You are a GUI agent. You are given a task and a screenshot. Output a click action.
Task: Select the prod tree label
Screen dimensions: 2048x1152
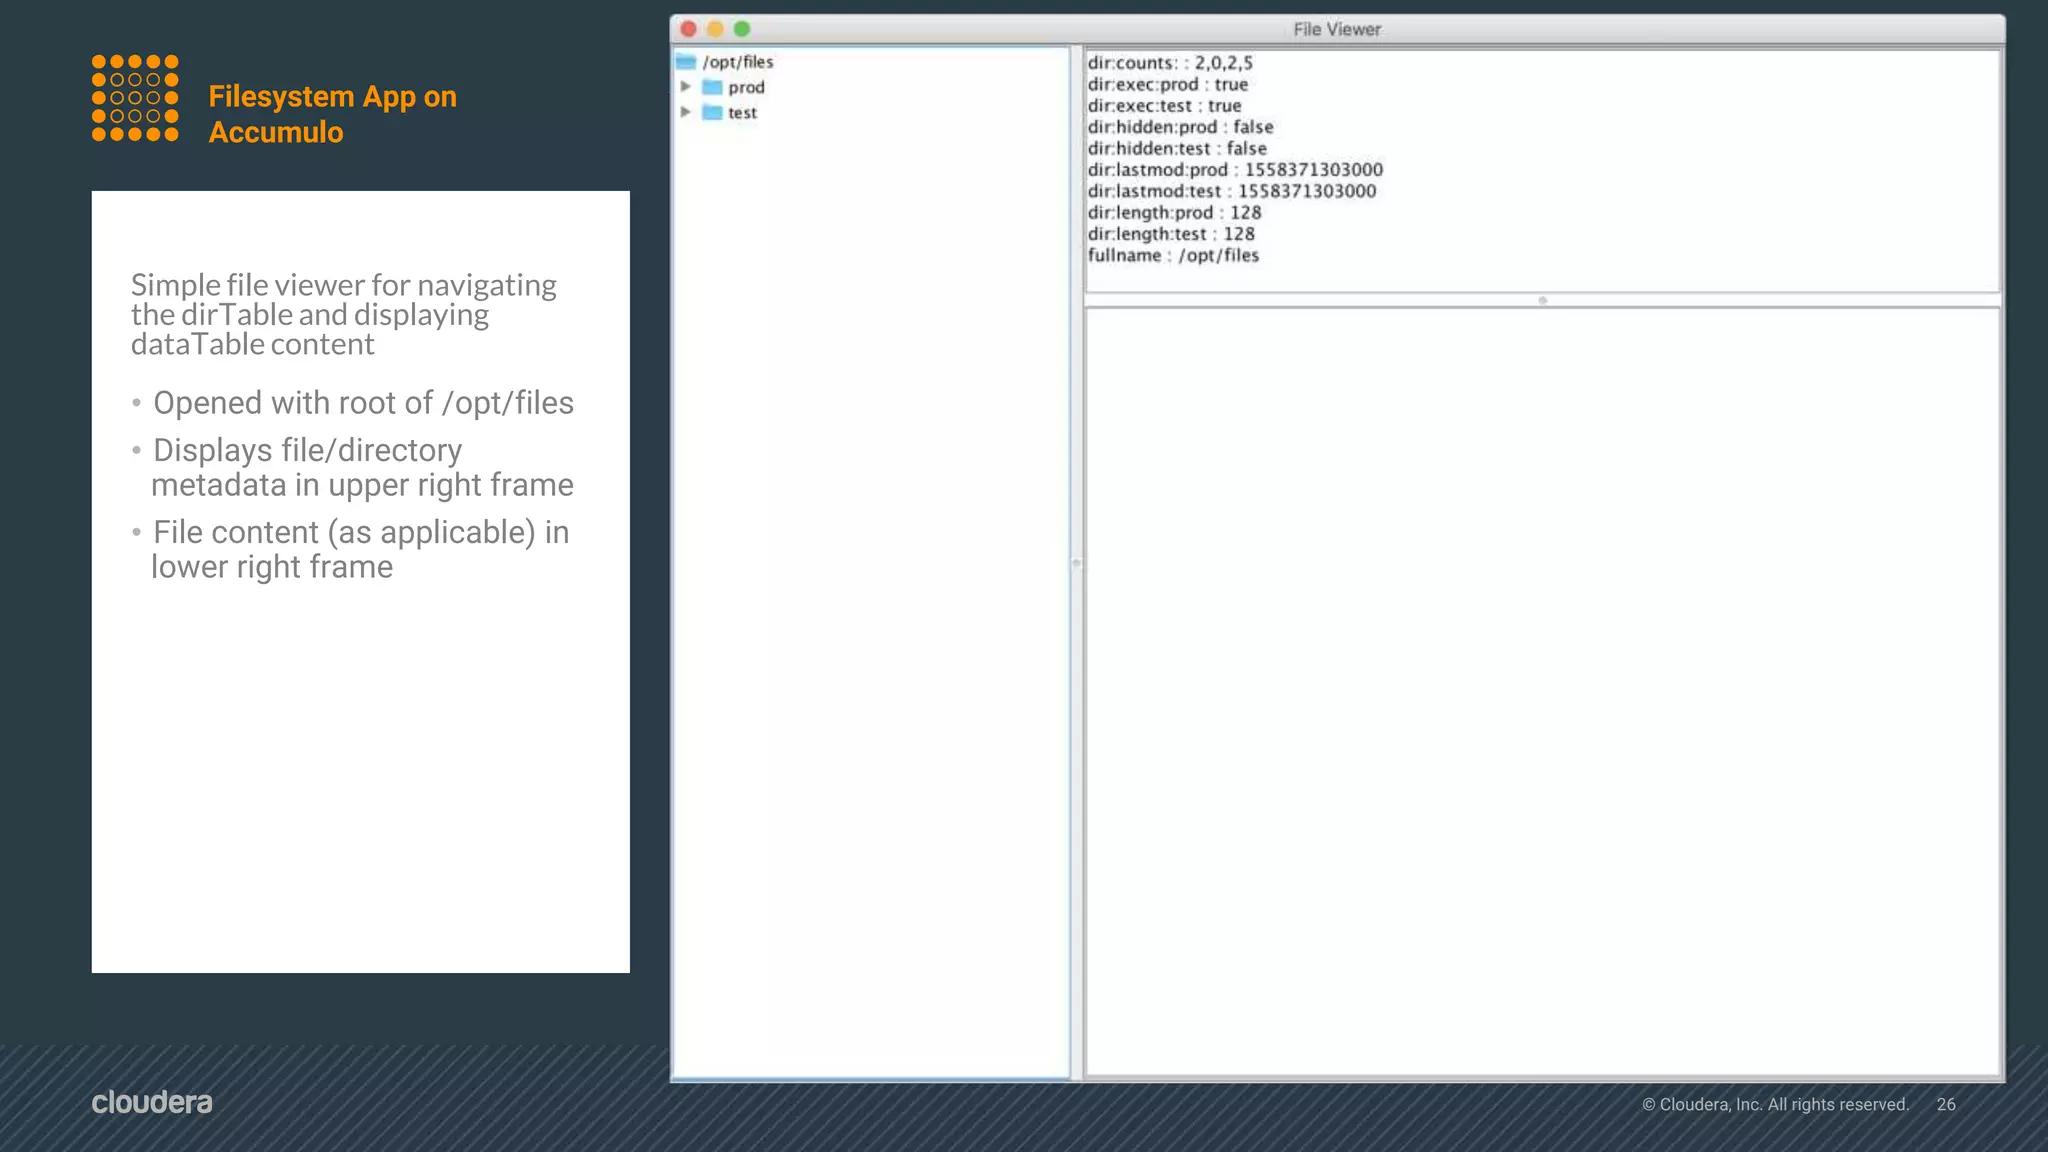click(x=746, y=87)
